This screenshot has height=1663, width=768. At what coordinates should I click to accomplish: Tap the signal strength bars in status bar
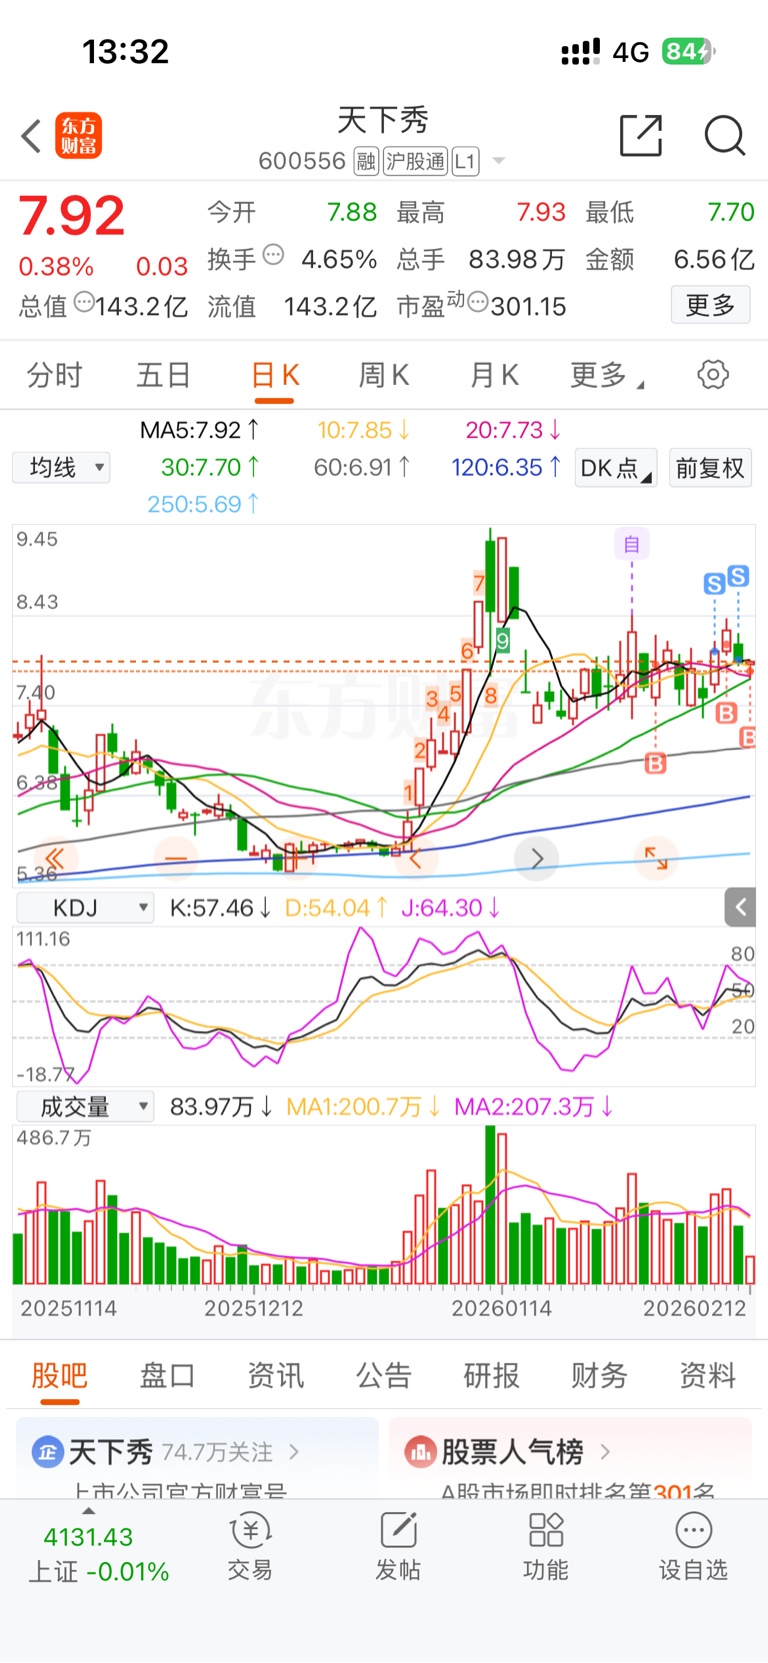tap(580, 51)
